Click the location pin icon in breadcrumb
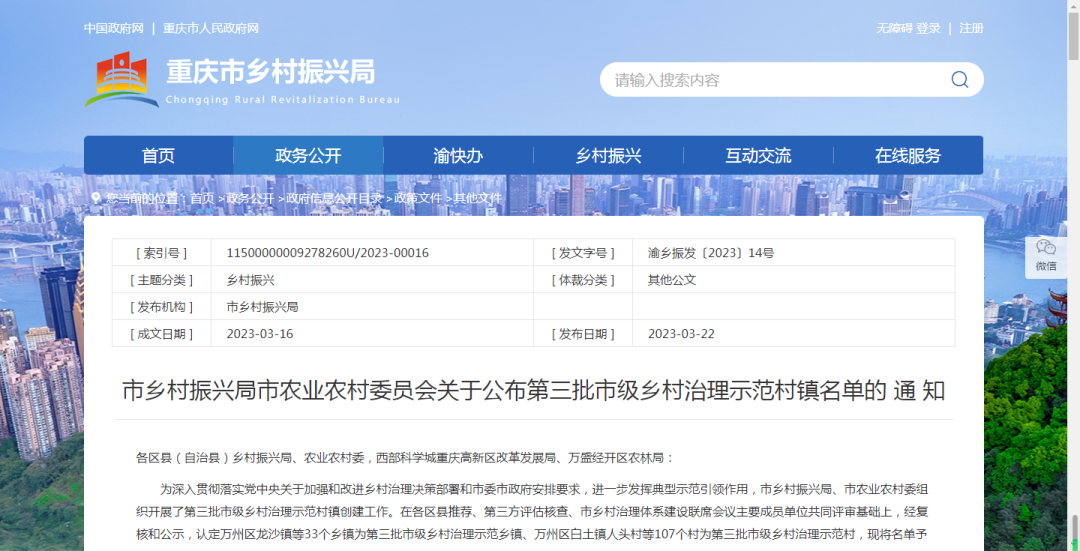1080x551 pixels. 96,199
